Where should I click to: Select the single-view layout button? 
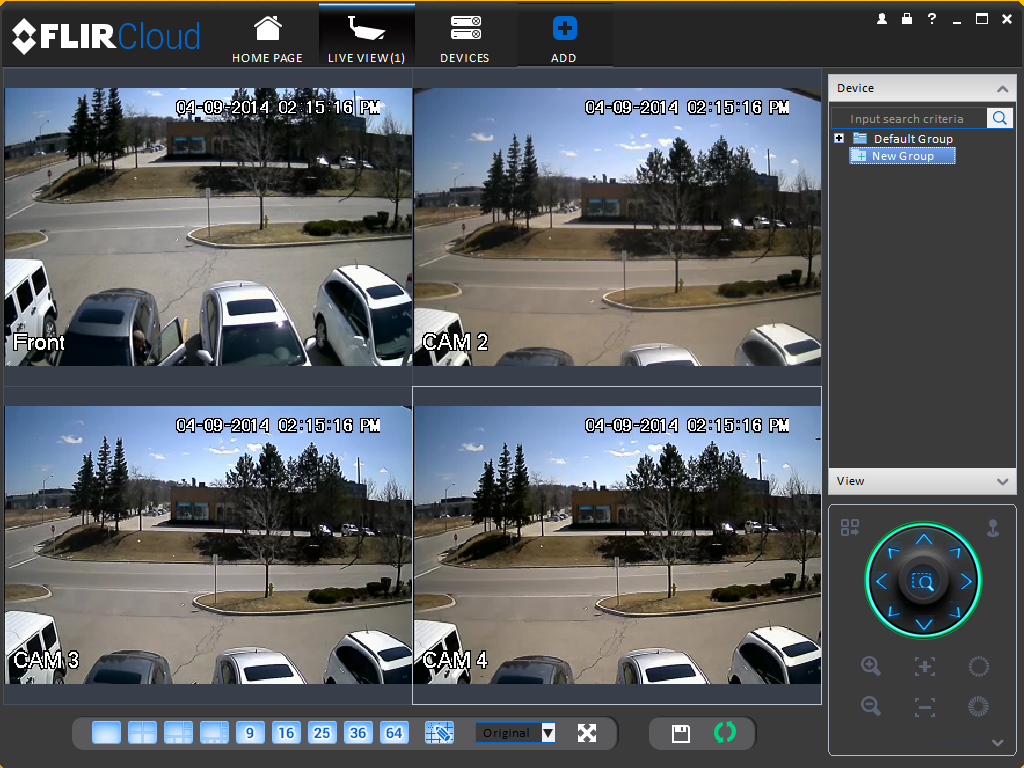click(106, 733)
